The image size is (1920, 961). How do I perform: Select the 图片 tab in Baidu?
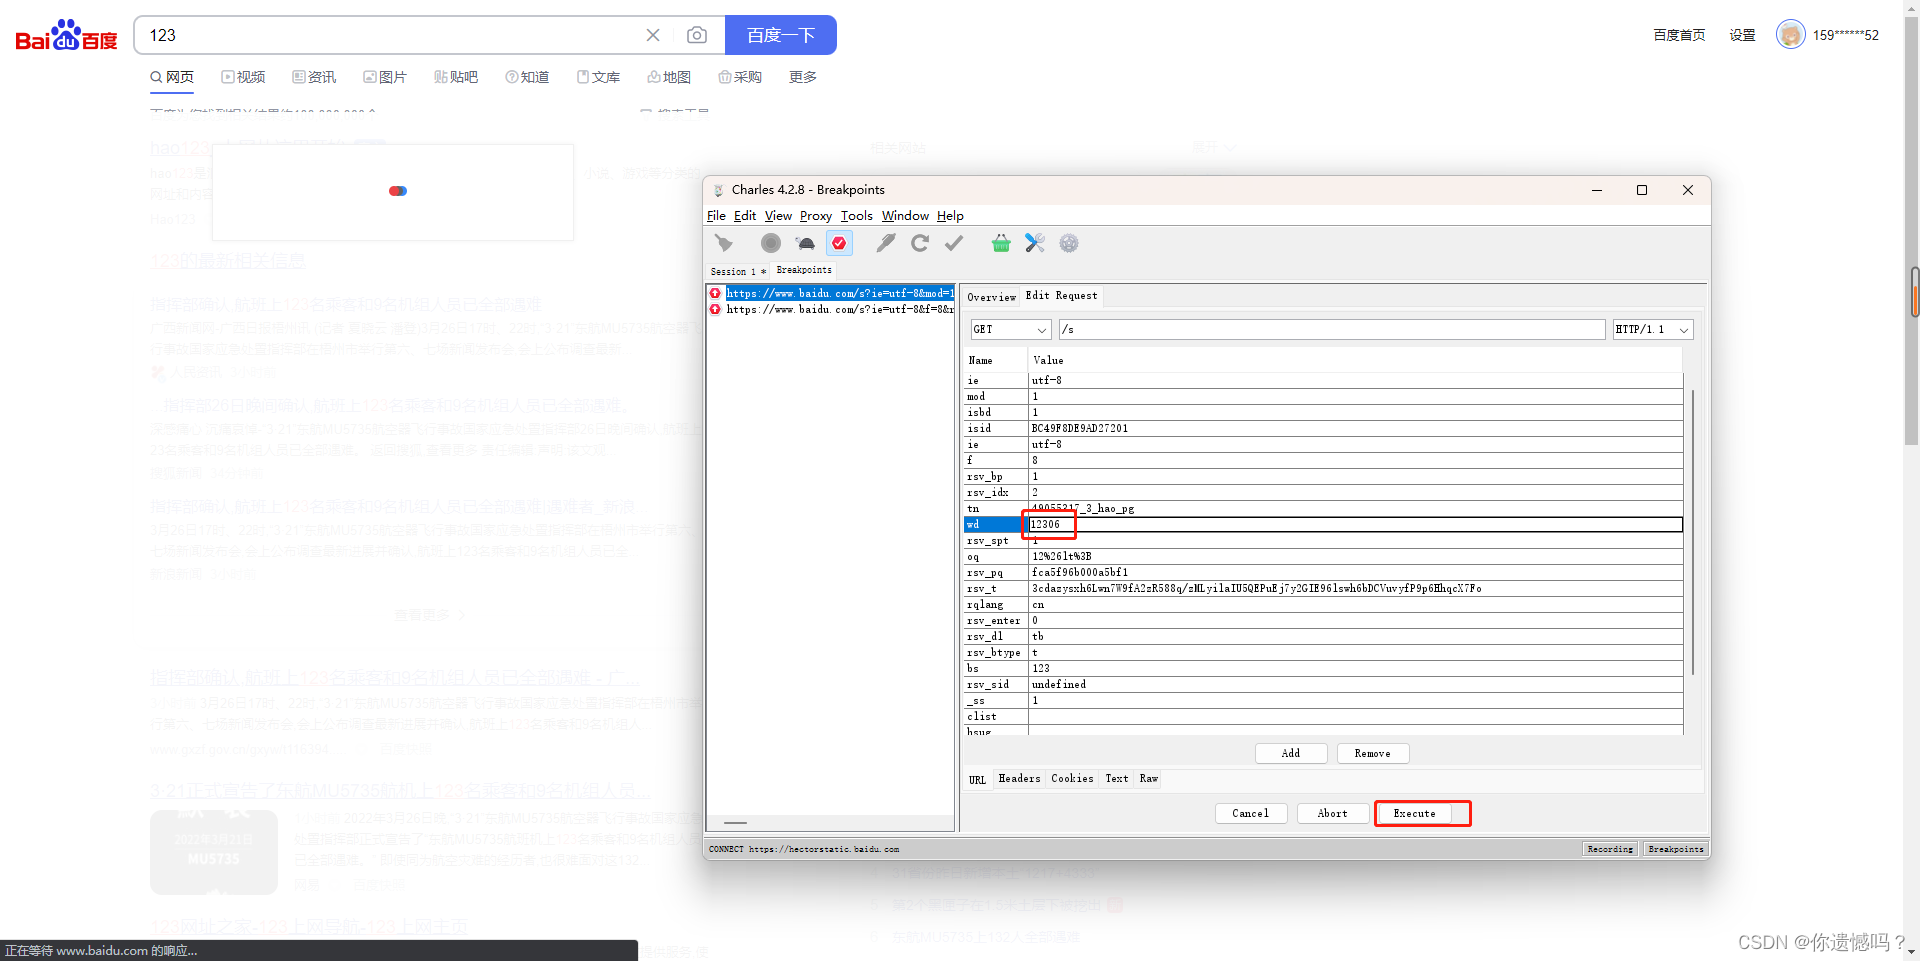pos(385,77)
